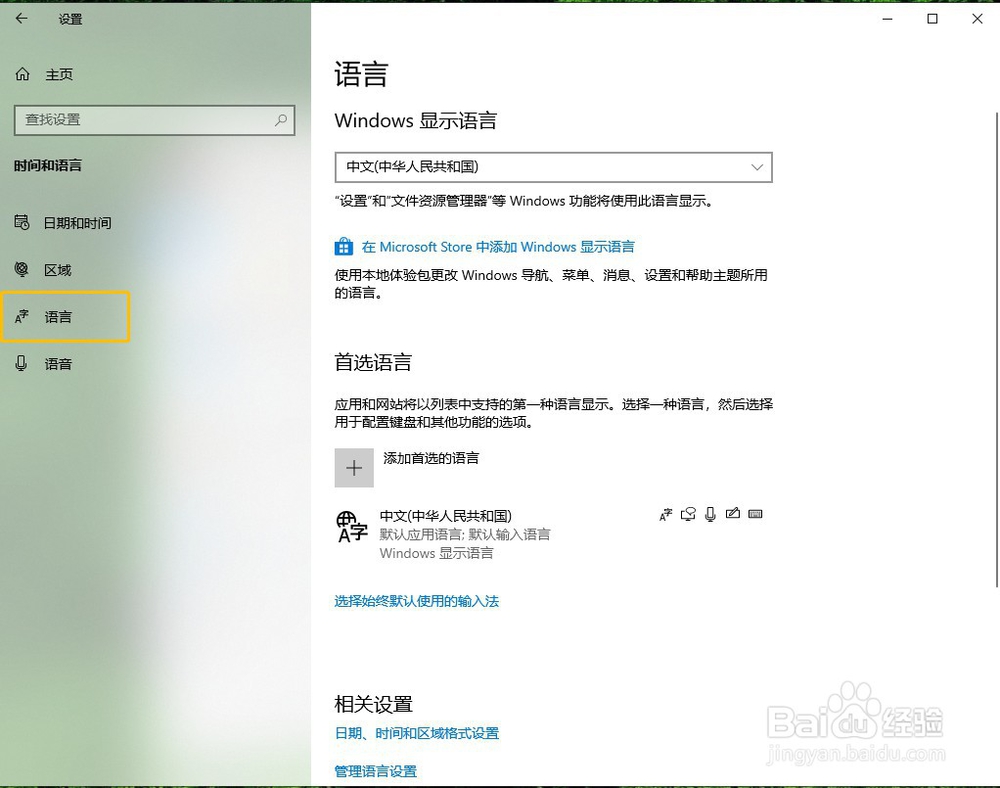
Task: Minimize the Settings window
Action: click(x=887, y=19)
